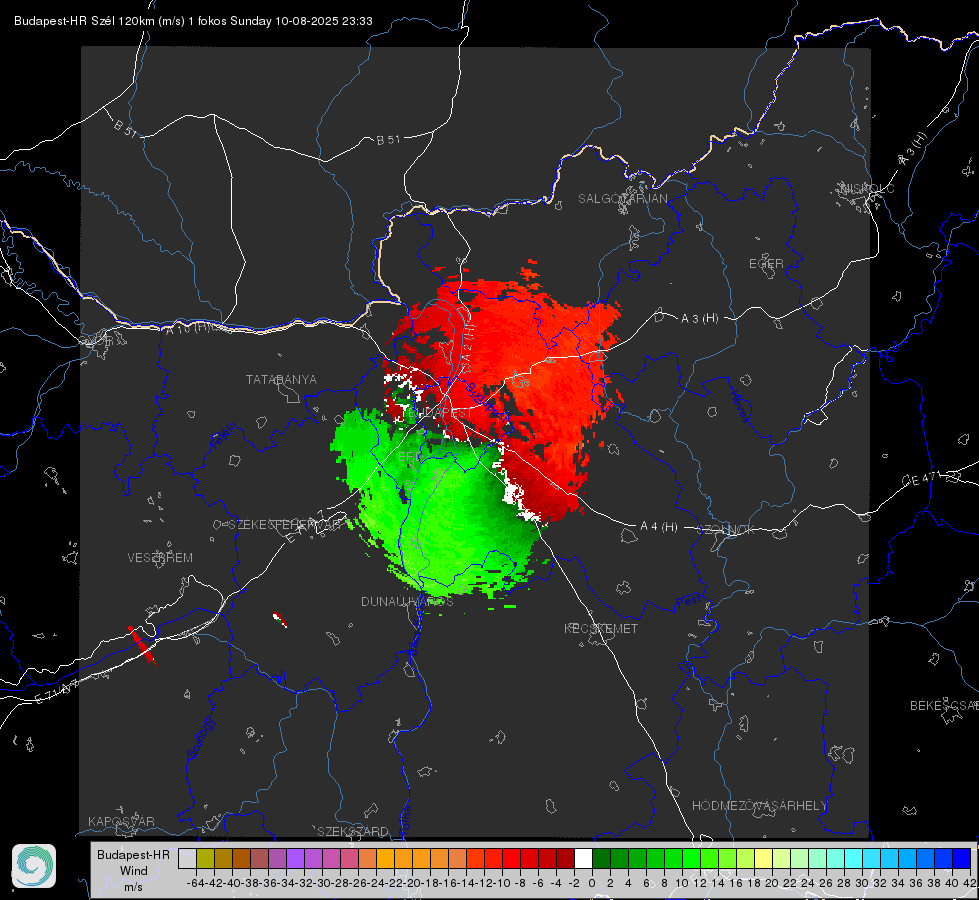
Task: Click the KAPOSVÁR city label
Action: [x=121, y=821]
